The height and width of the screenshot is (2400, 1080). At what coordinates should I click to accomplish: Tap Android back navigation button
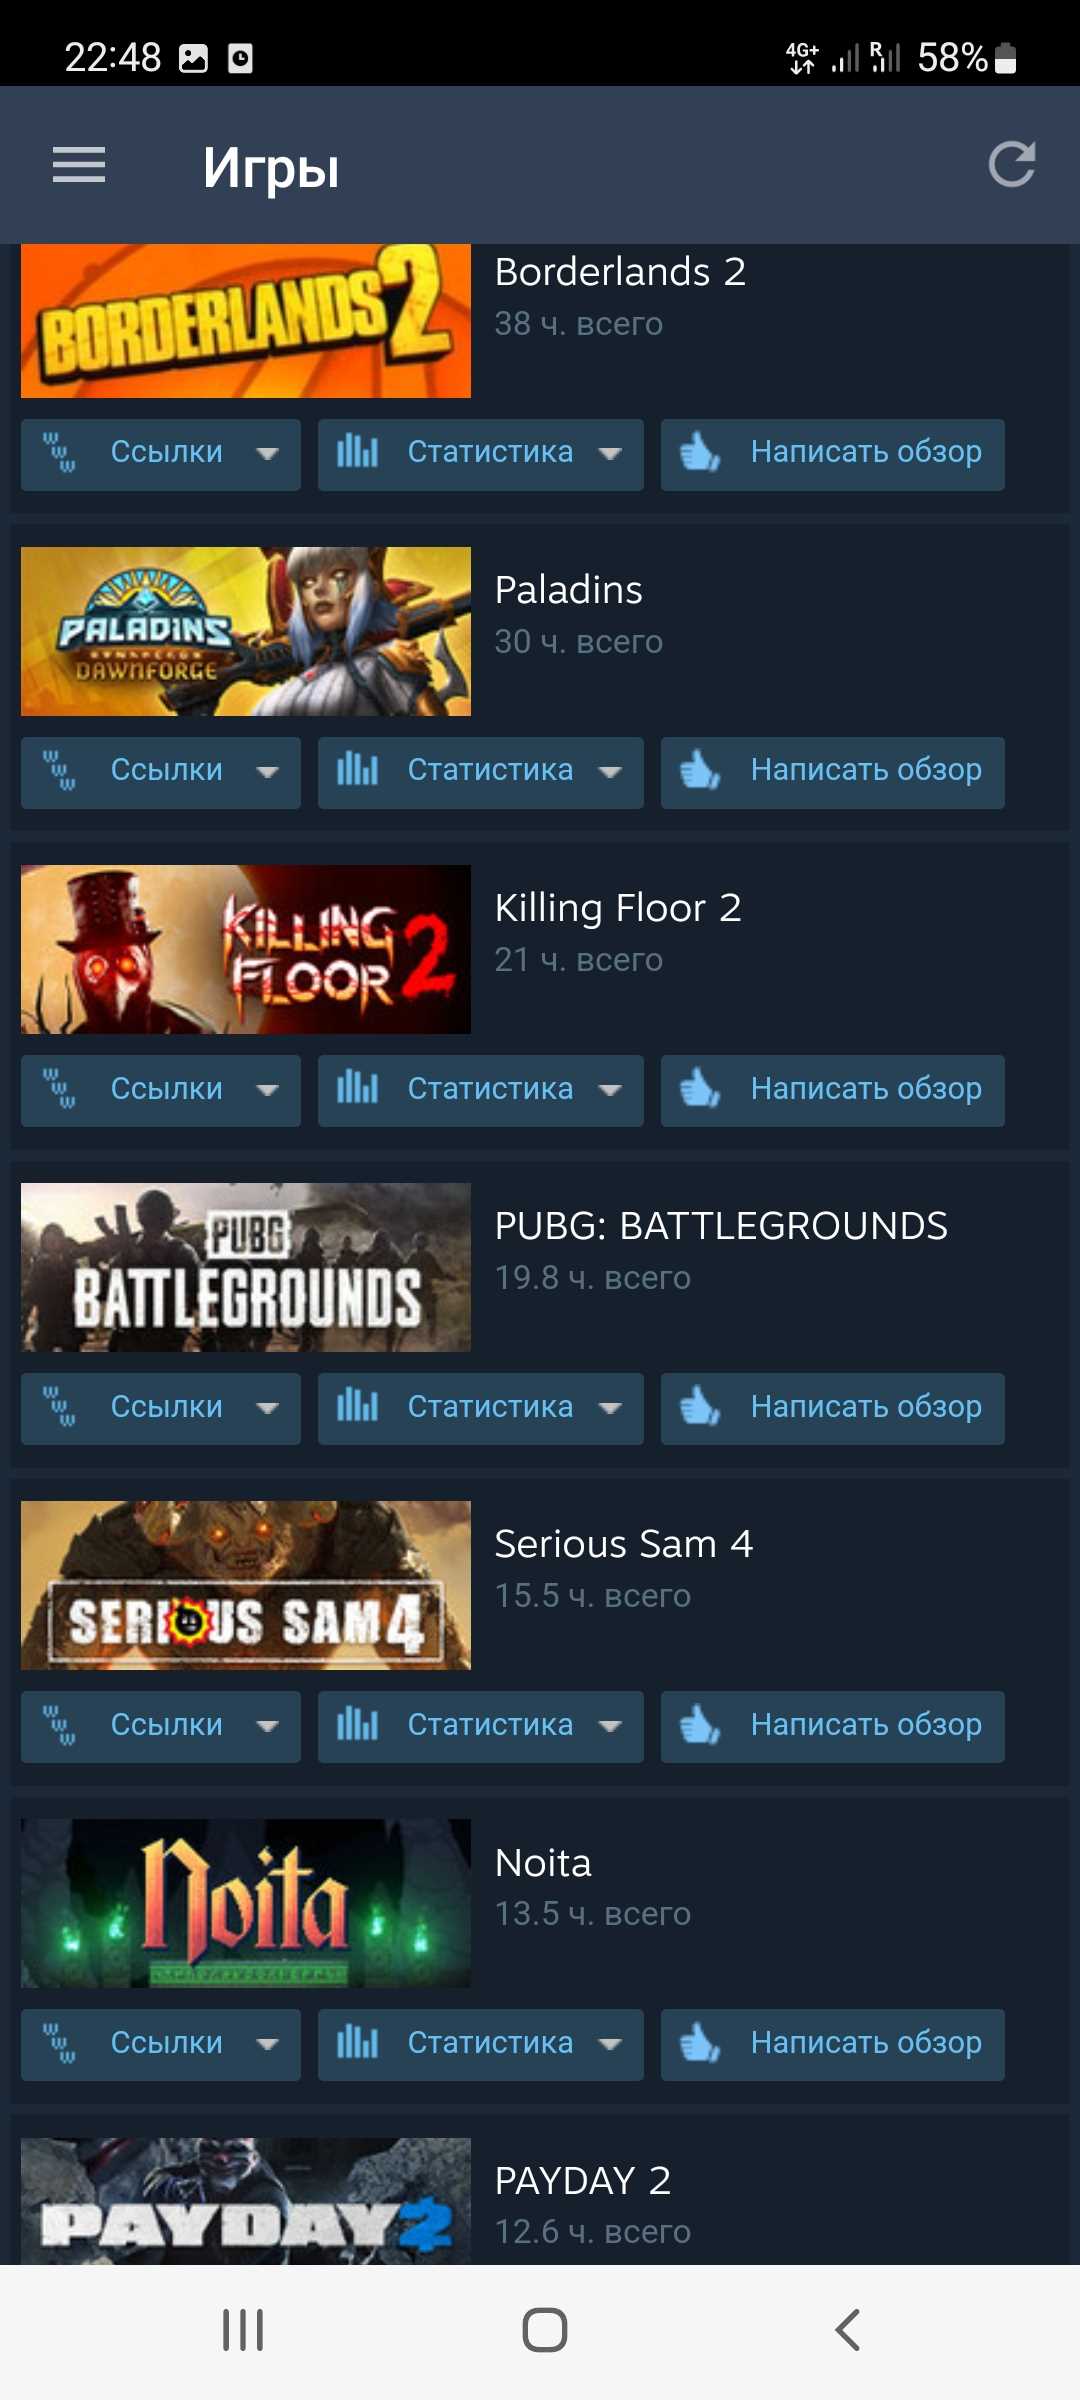(847, 2330)
